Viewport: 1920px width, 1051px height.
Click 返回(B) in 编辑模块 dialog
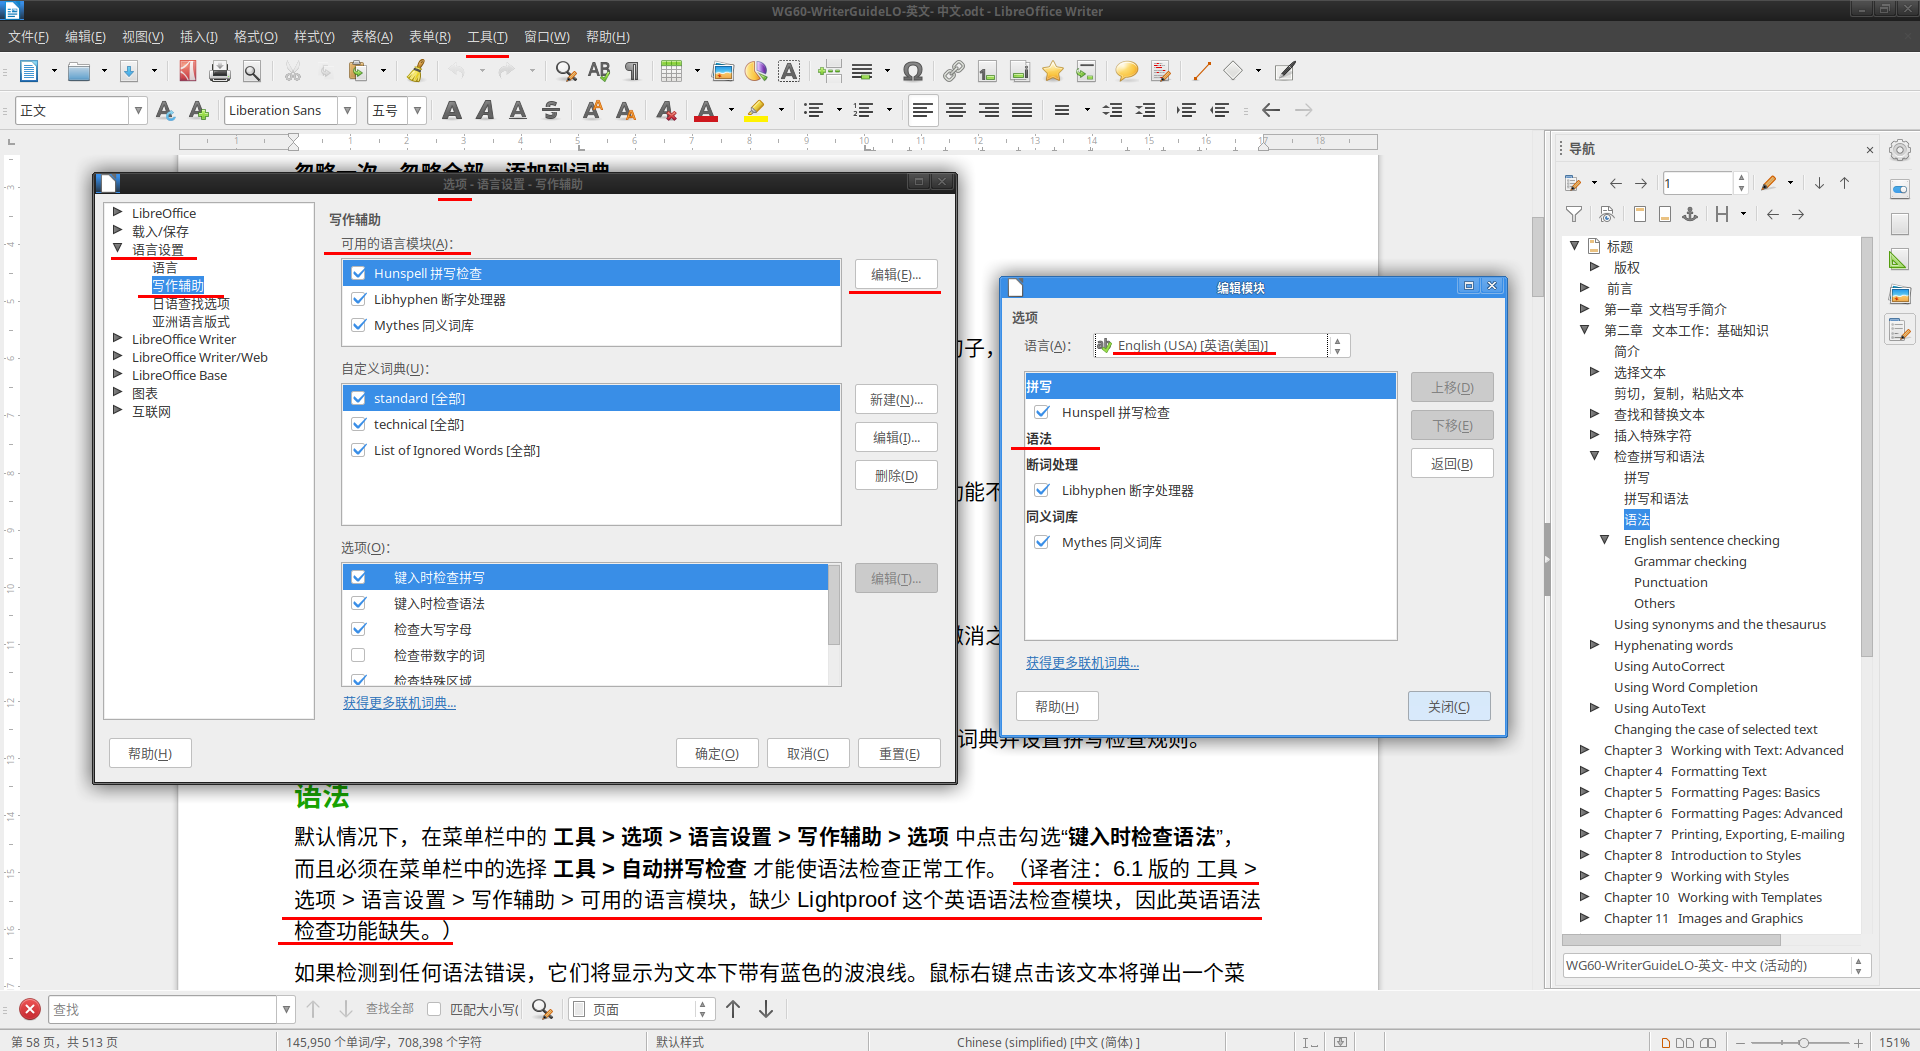click(1452, 463)
